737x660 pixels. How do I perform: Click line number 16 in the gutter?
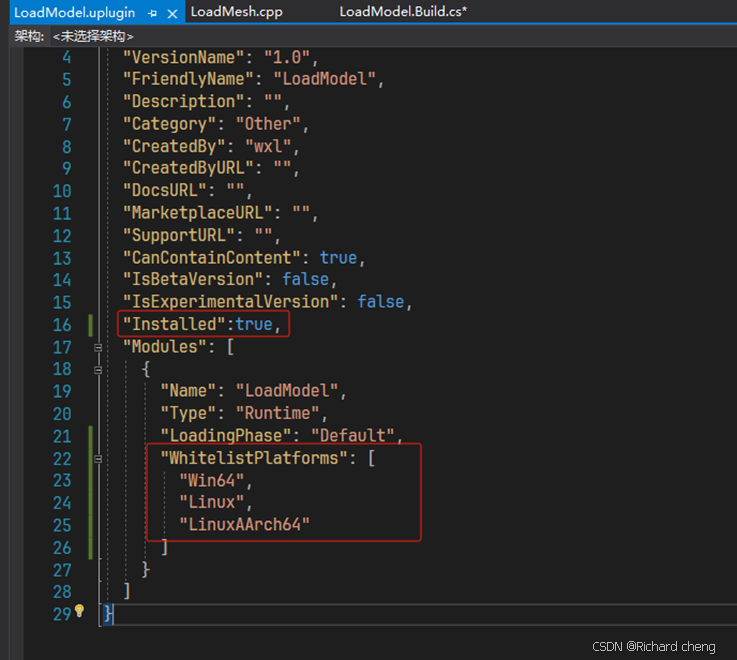62,325
